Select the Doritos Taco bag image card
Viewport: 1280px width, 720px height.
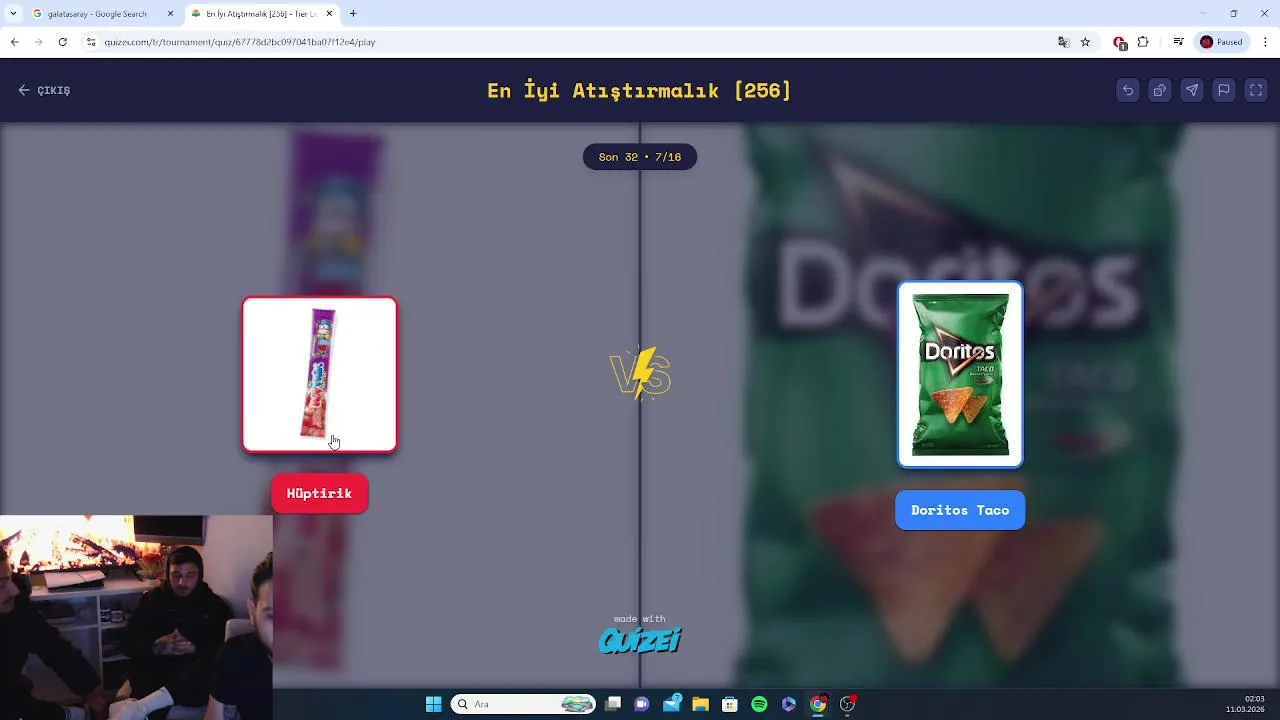coord(960,375)
